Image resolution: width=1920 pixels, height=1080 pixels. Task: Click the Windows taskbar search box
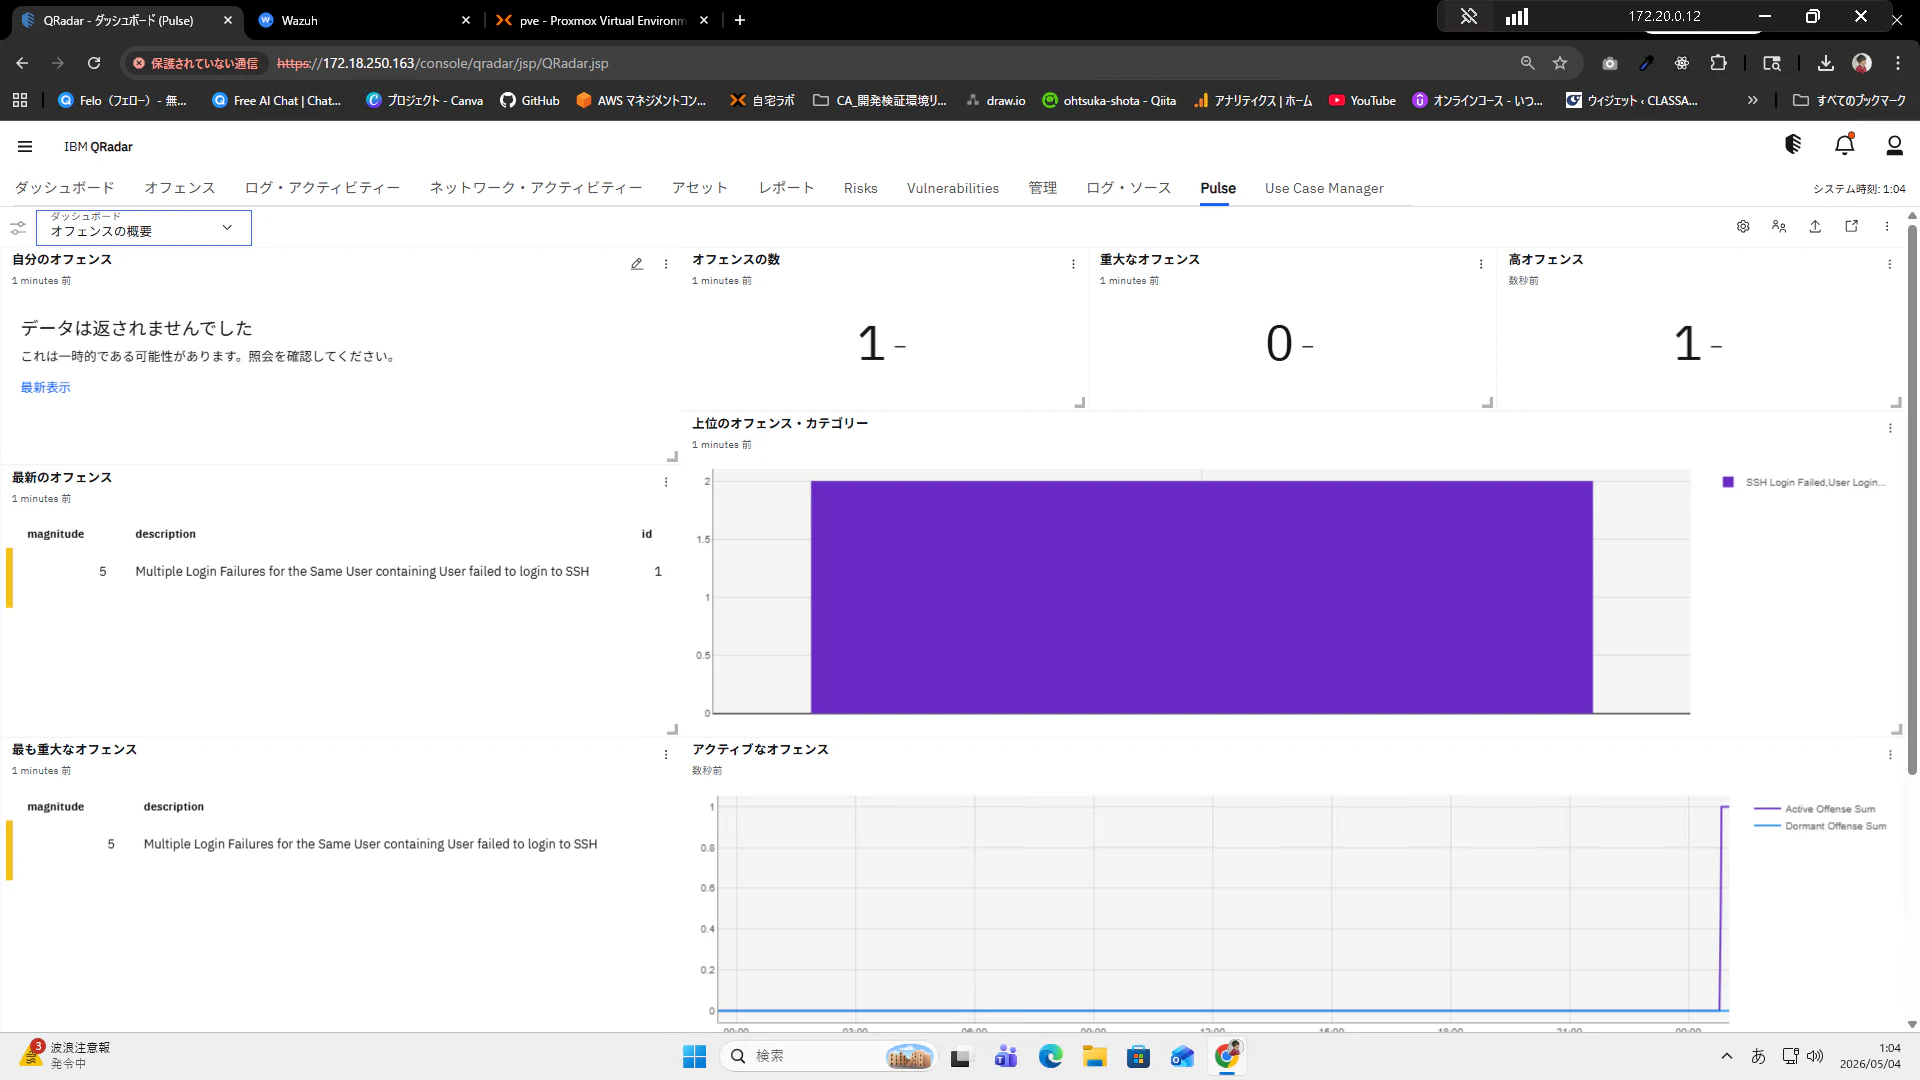[x=828, y=1056]
